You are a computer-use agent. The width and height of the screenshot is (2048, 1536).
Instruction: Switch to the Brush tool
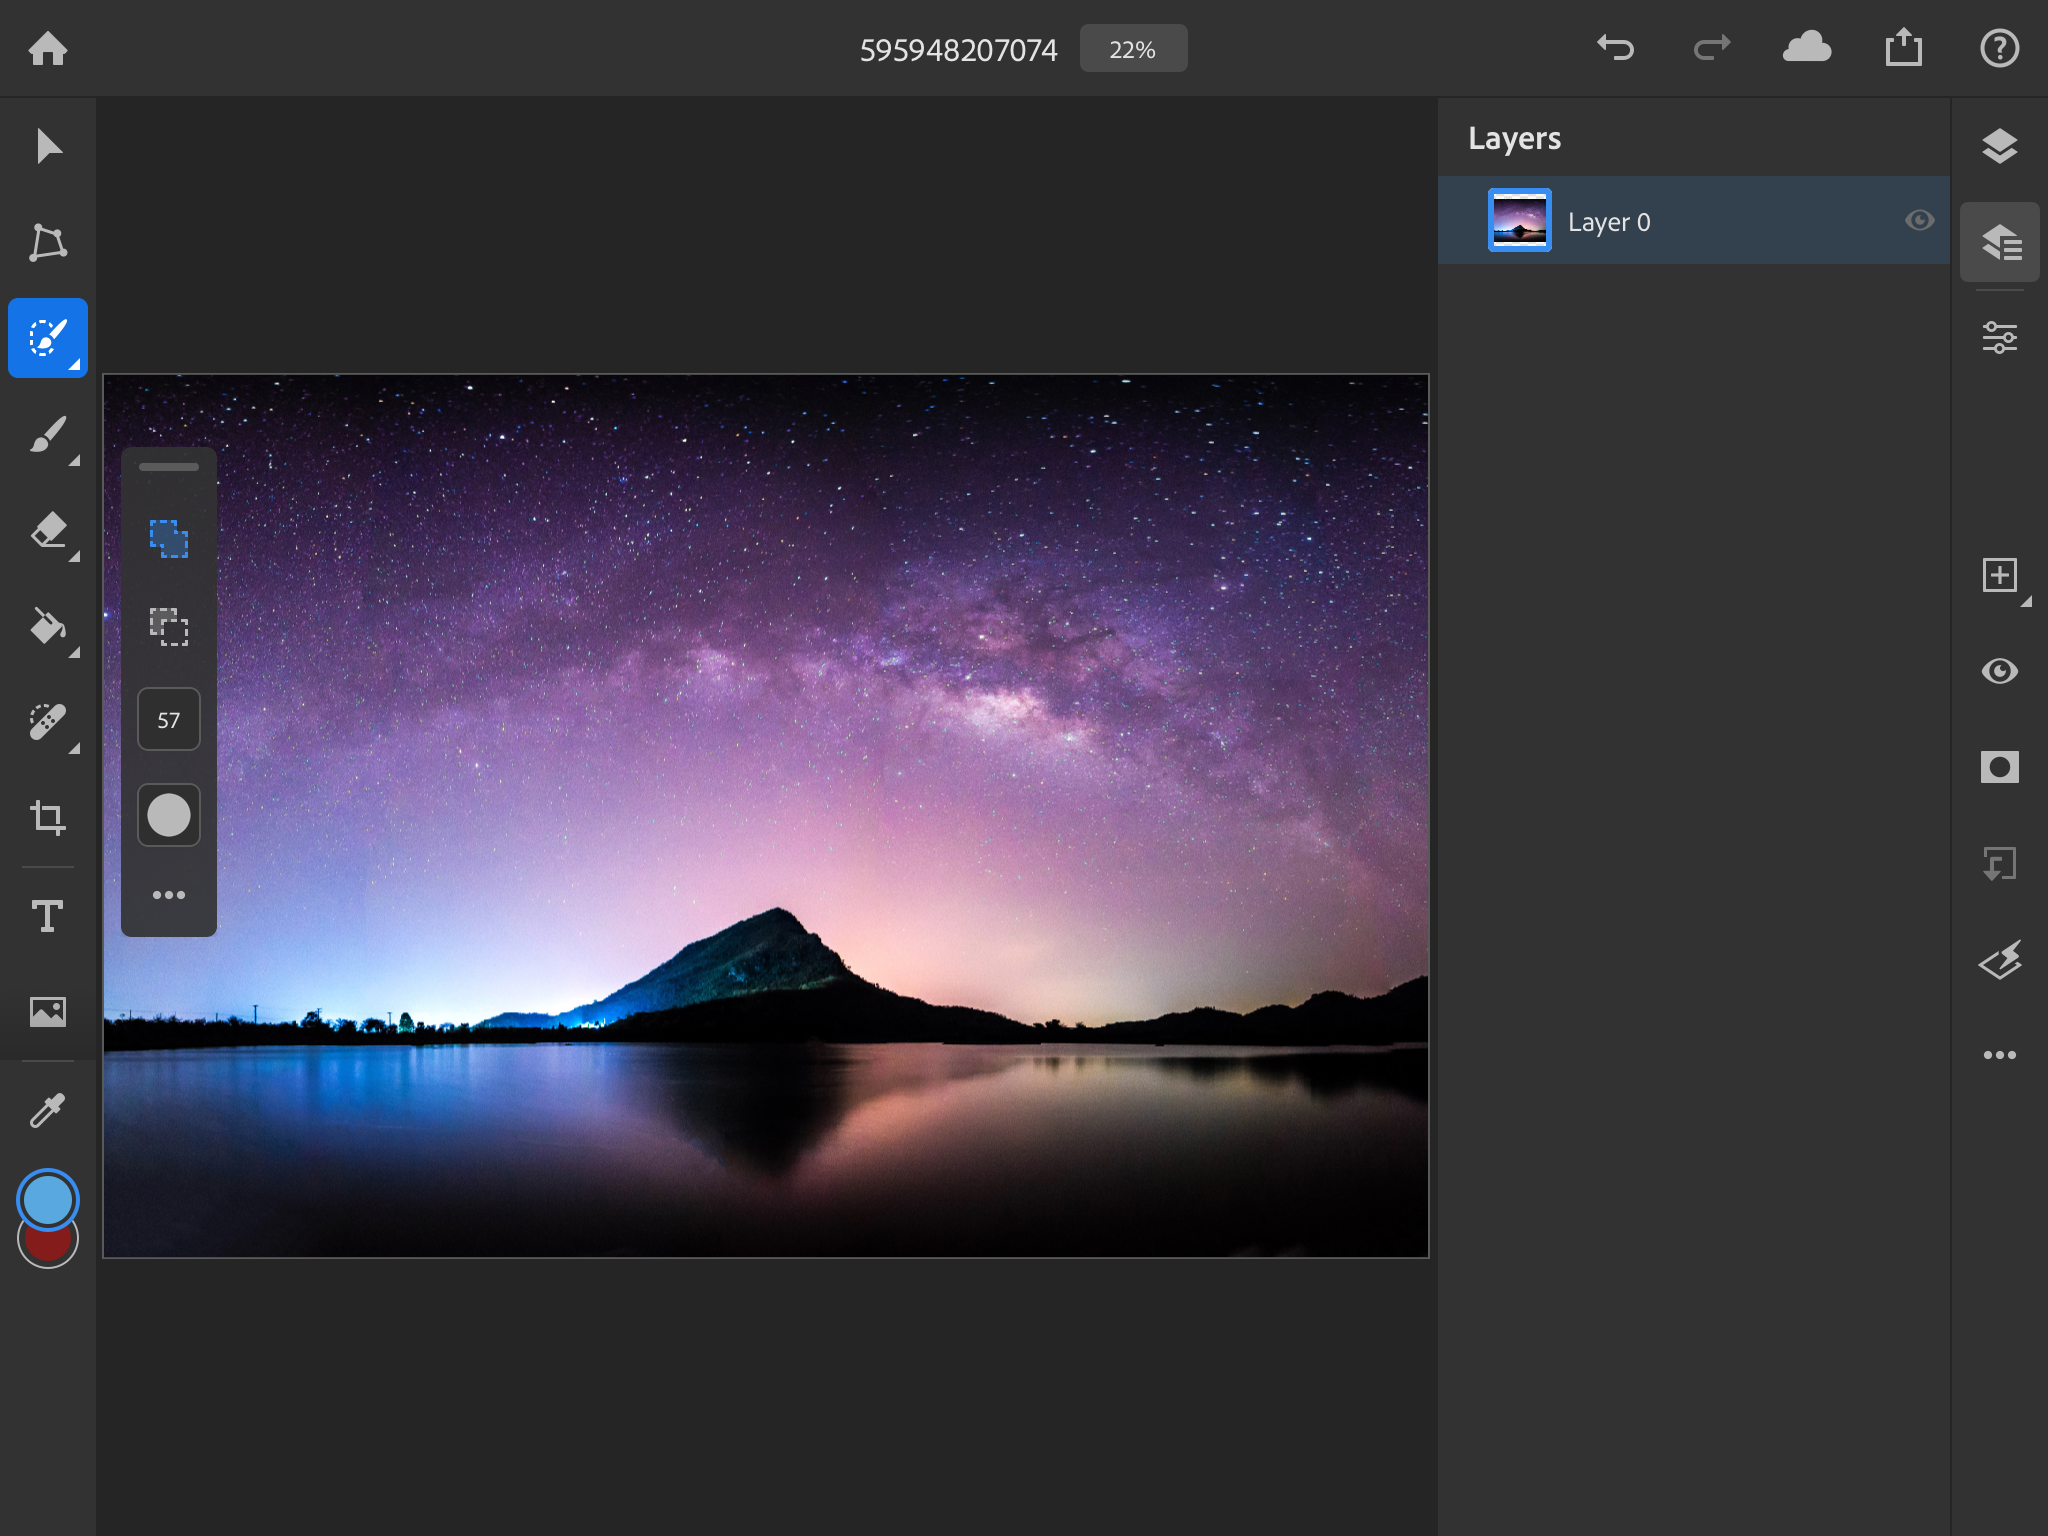(47, 434)
